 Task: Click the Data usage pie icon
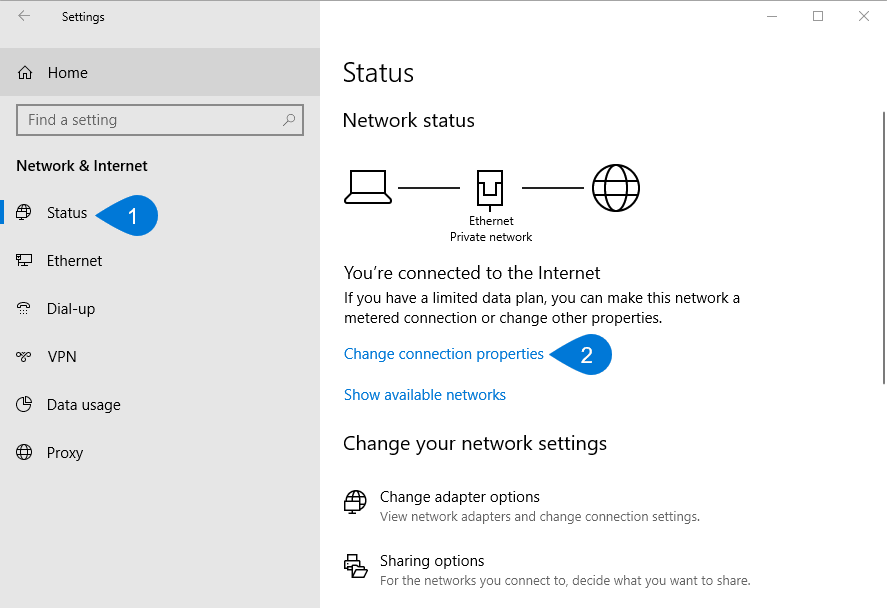coord(24,404)
